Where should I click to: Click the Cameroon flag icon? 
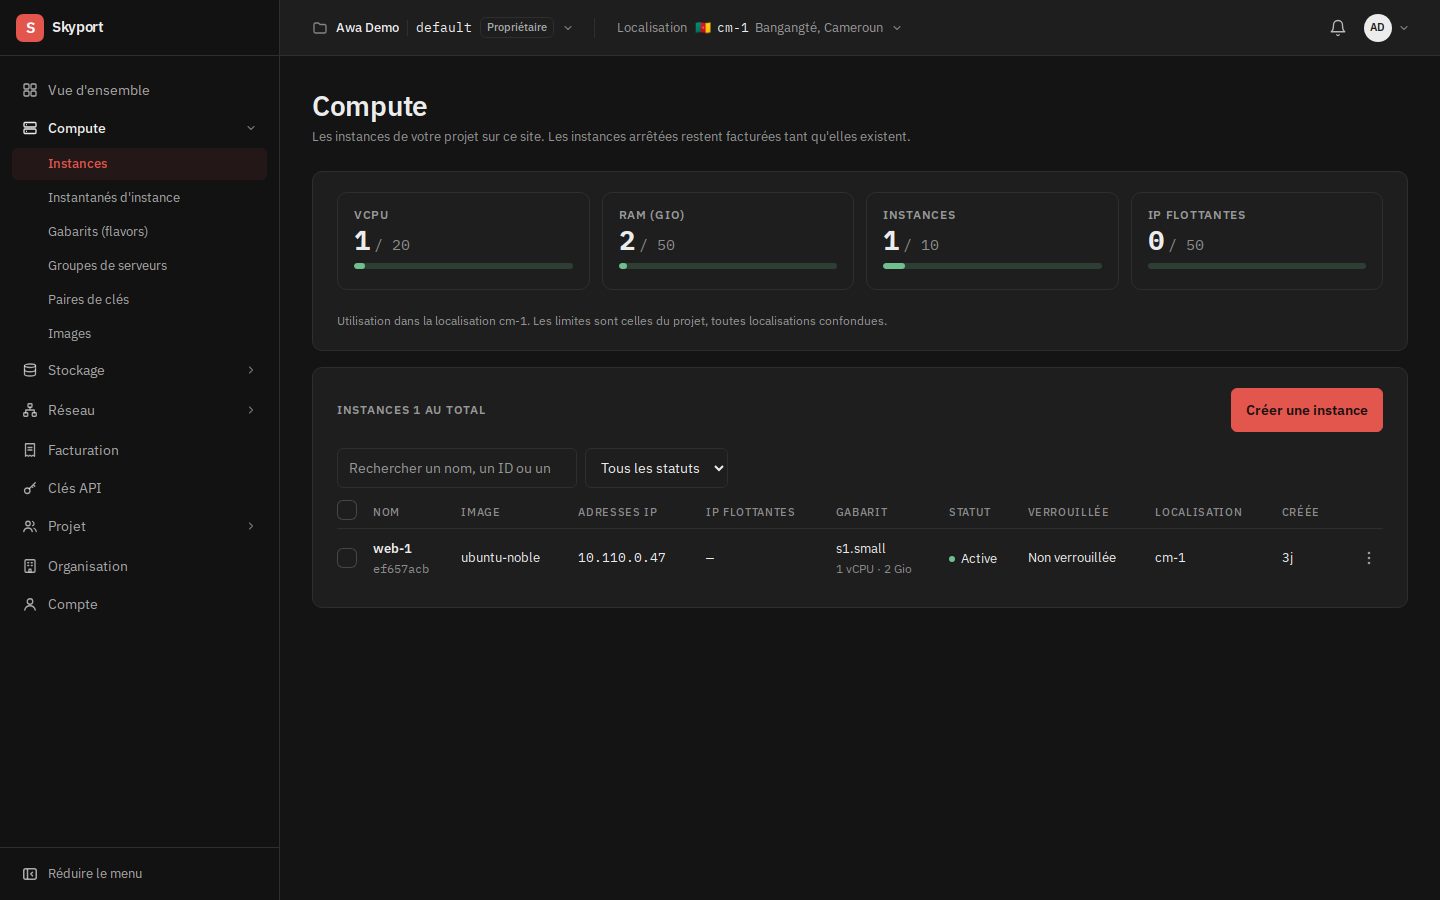pos(703,28)
